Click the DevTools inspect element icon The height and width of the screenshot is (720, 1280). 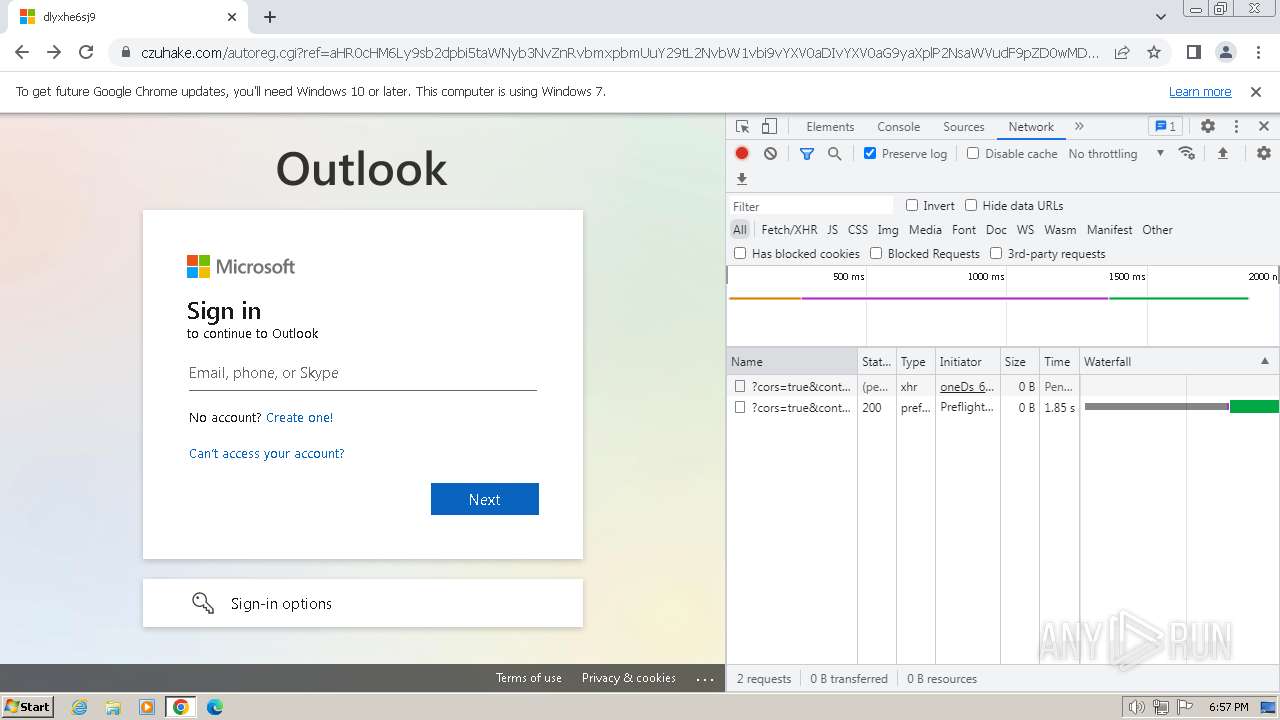(x=742, y=127)
